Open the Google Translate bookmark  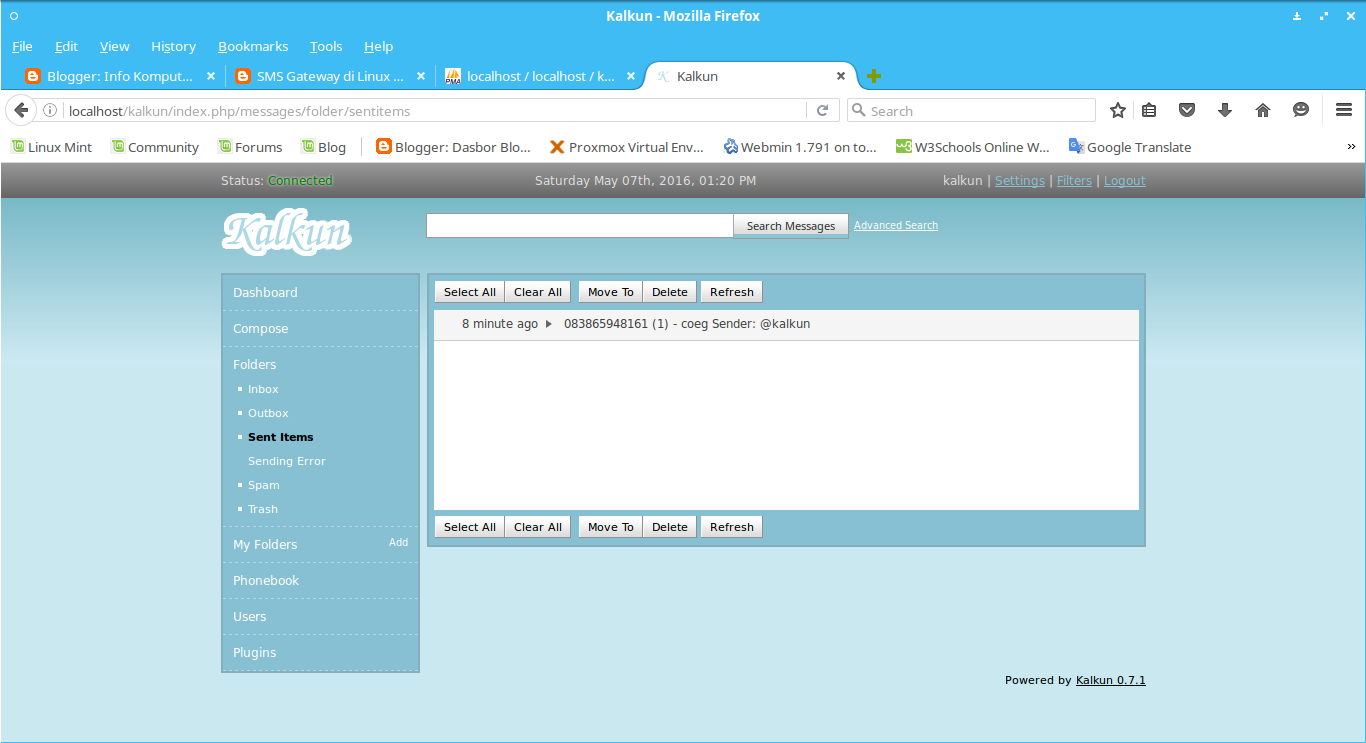click(1130, 147)
